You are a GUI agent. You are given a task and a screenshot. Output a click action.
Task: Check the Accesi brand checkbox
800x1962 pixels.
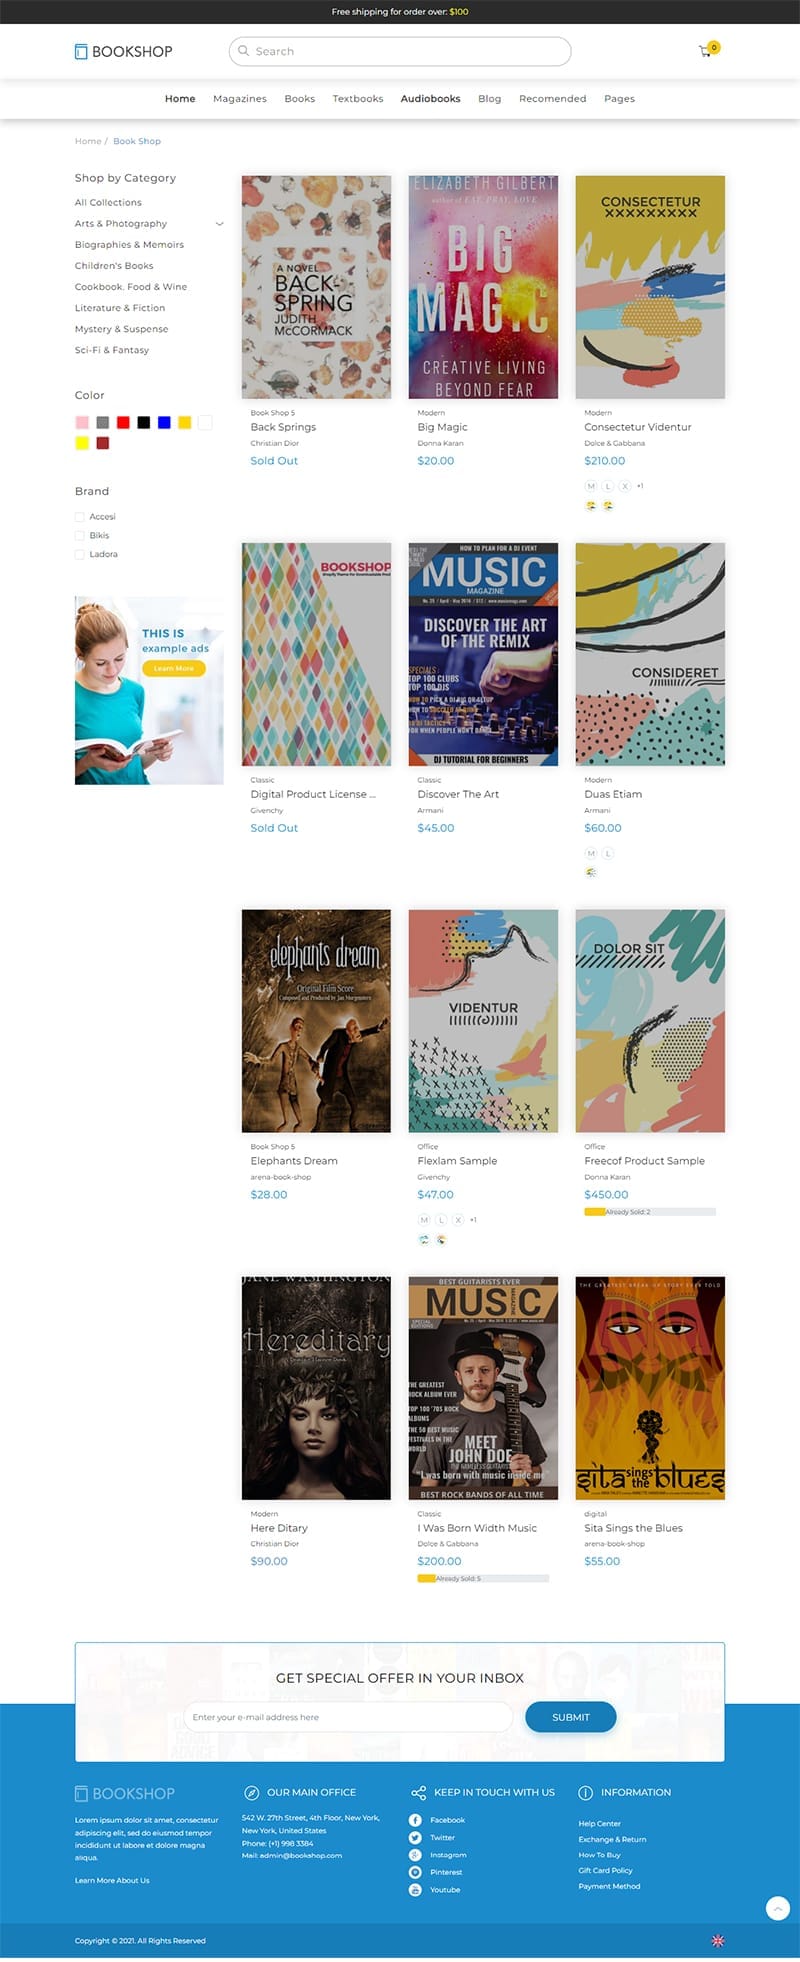pos(80,517)
